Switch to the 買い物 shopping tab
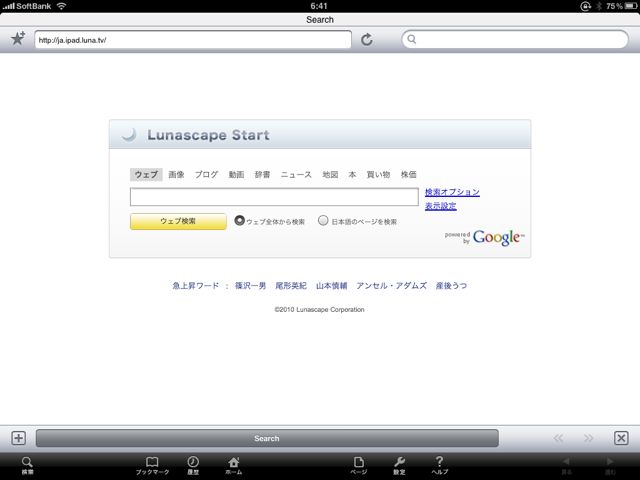The image size is (640, 480). pyautogui.click(x=378, y=175)
